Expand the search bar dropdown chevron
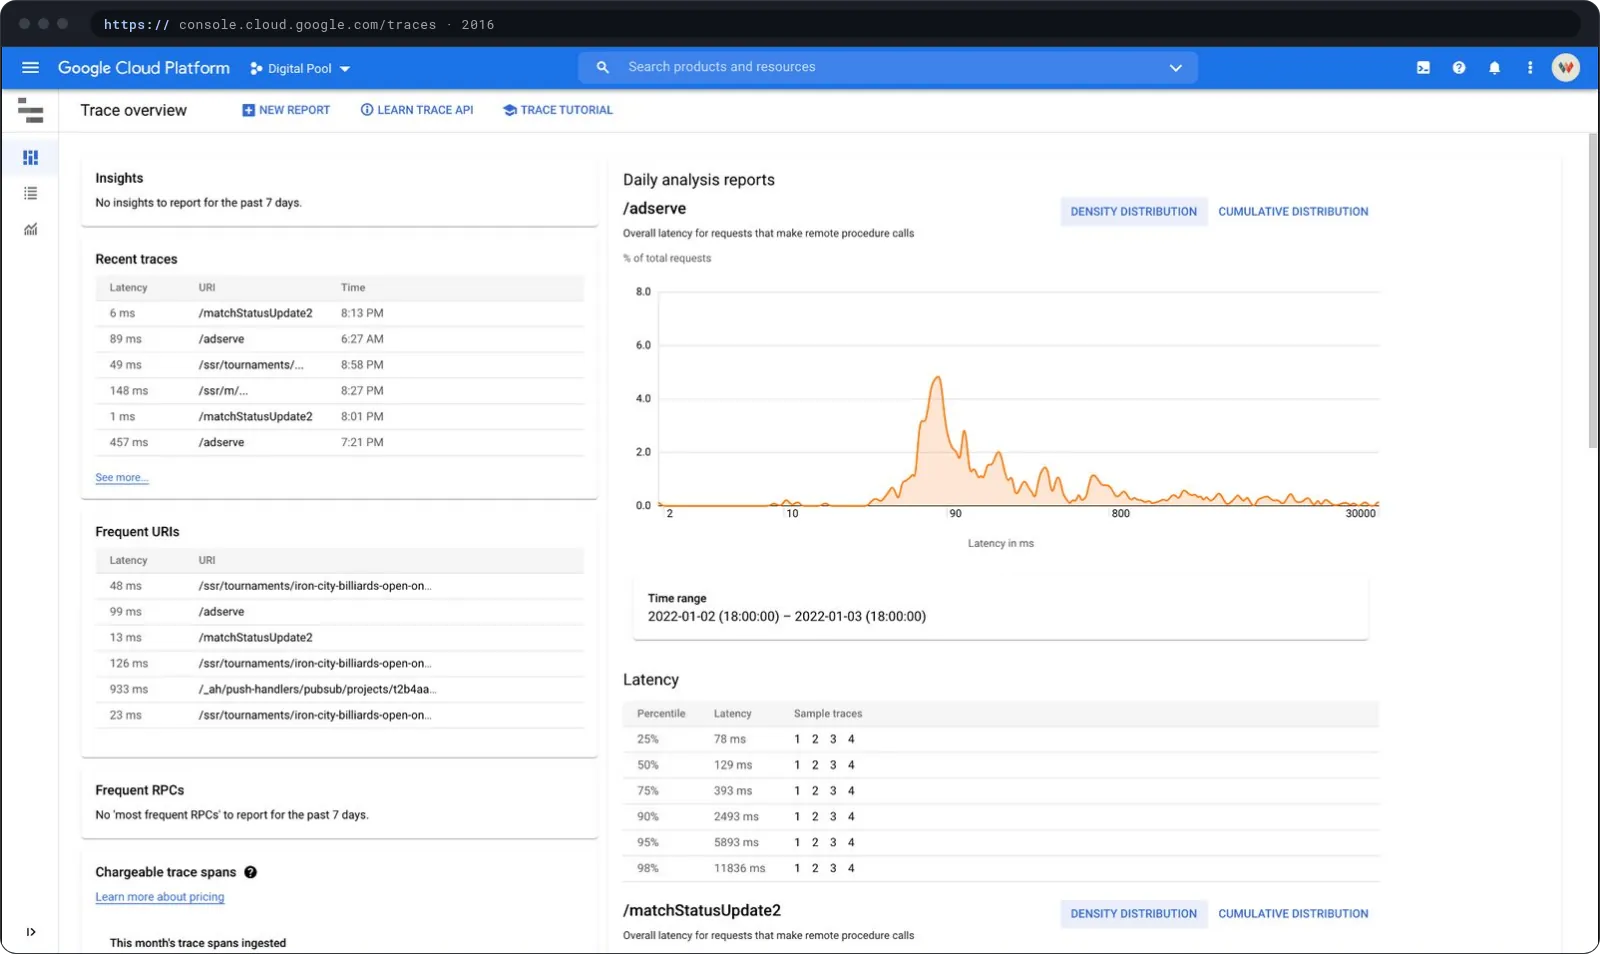Viewport: 1600px width, 954px height. pyautogui.click(x=1176, y=68)
